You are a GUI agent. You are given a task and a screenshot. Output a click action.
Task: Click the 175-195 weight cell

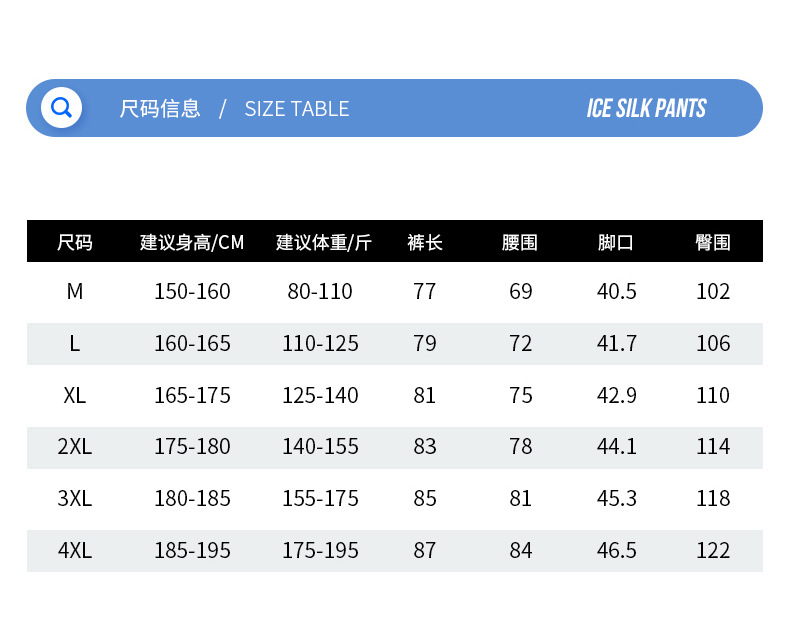(320, 550)
